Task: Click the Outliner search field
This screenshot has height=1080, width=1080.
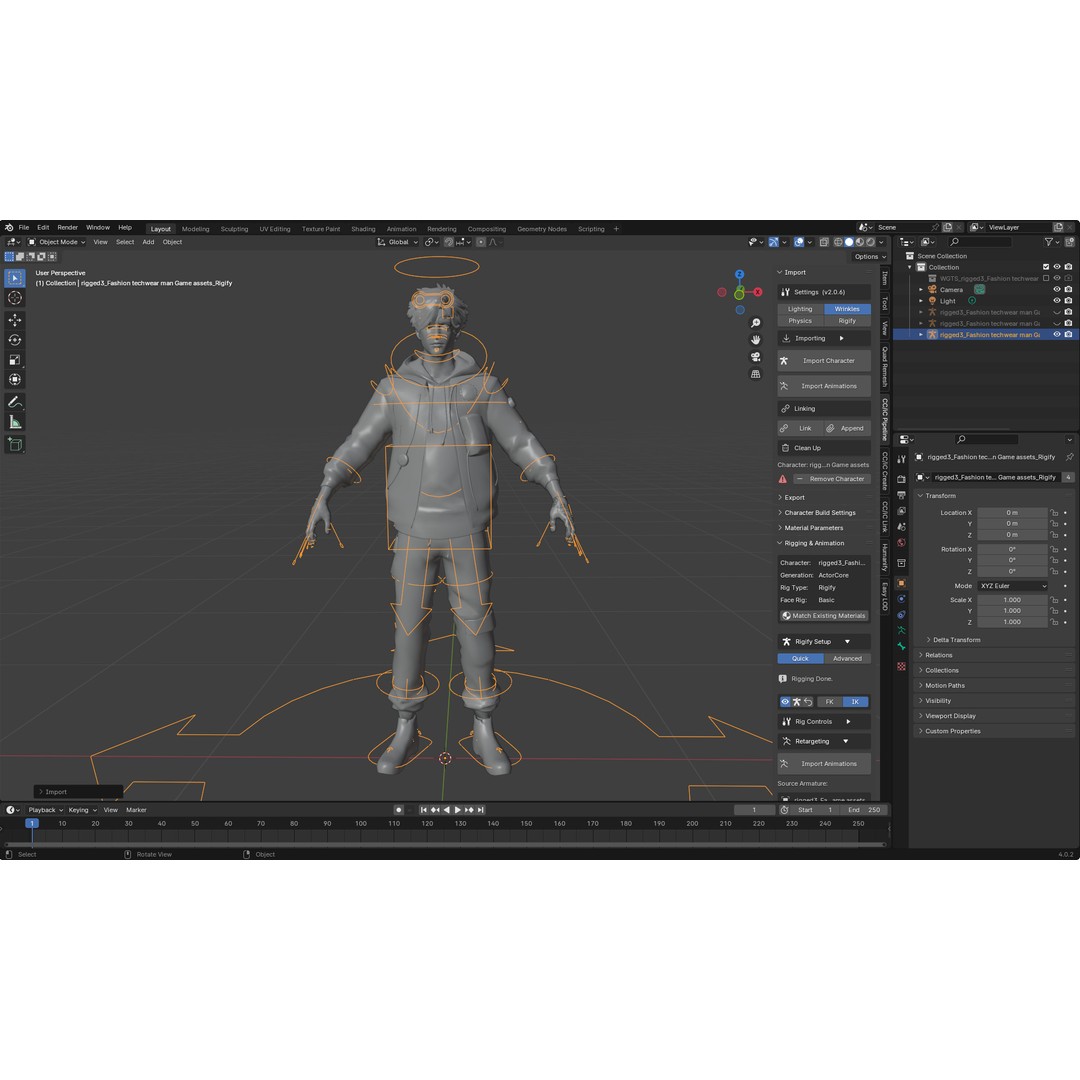Action: (979, 242)
